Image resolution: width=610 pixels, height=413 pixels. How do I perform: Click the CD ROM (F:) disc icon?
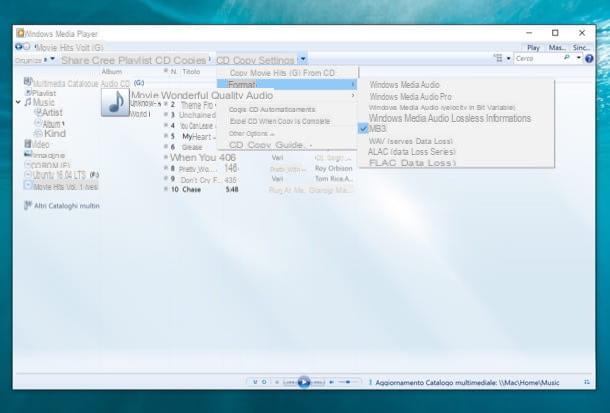click(x=28, y=165)
